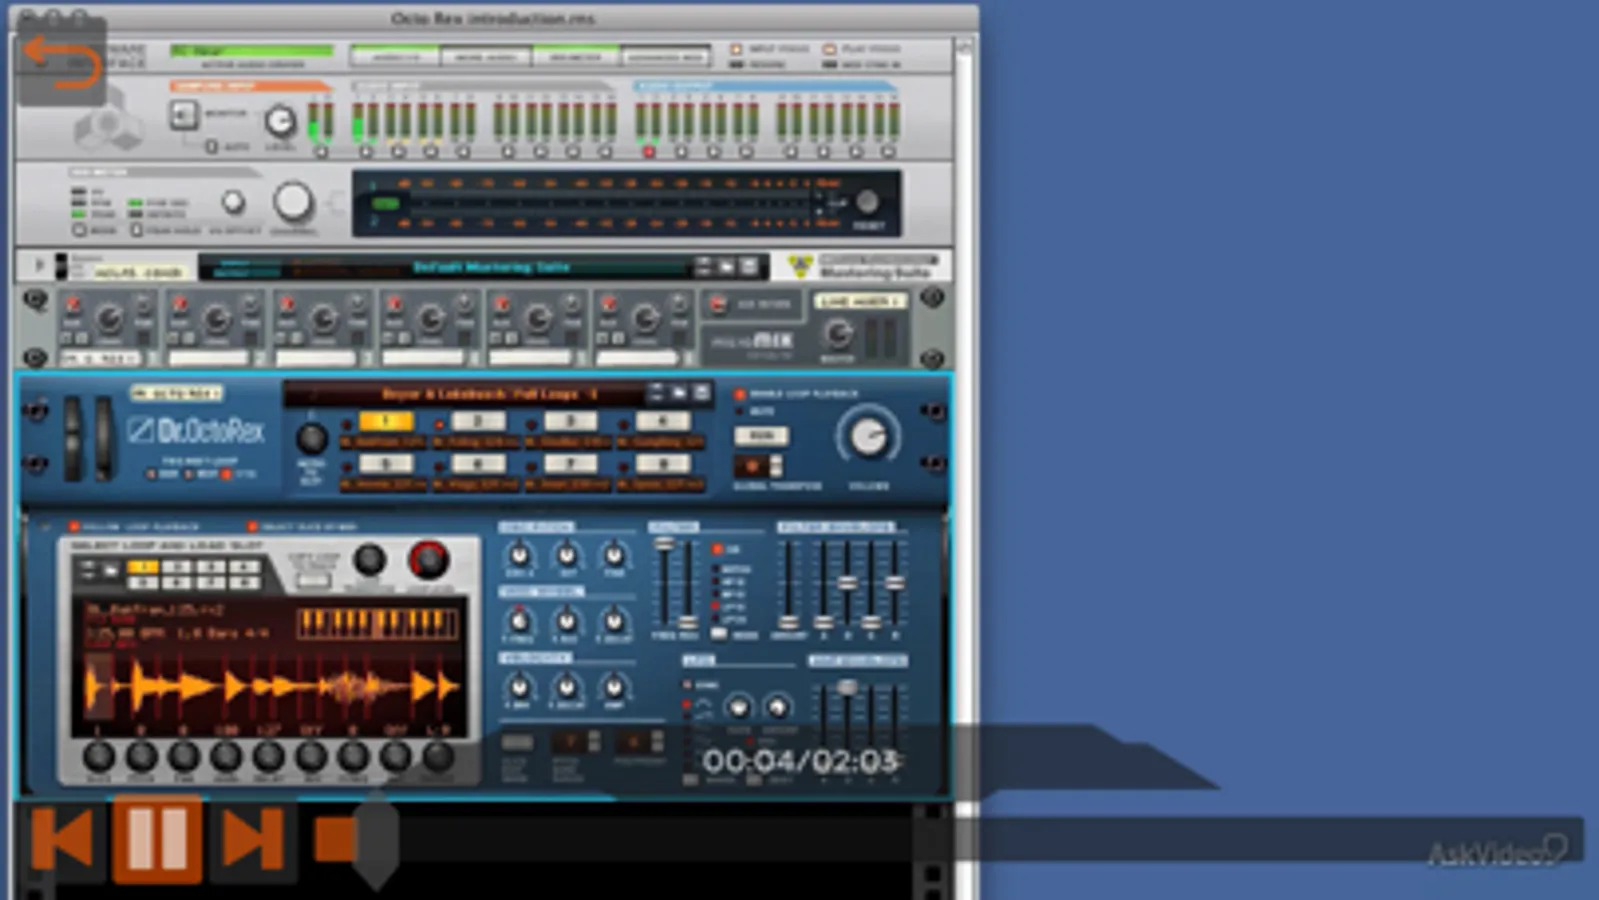Click the mini keyboard in the waveform display
The width and height of the screenshot is (1599, 900).
(x=377, y=625)
